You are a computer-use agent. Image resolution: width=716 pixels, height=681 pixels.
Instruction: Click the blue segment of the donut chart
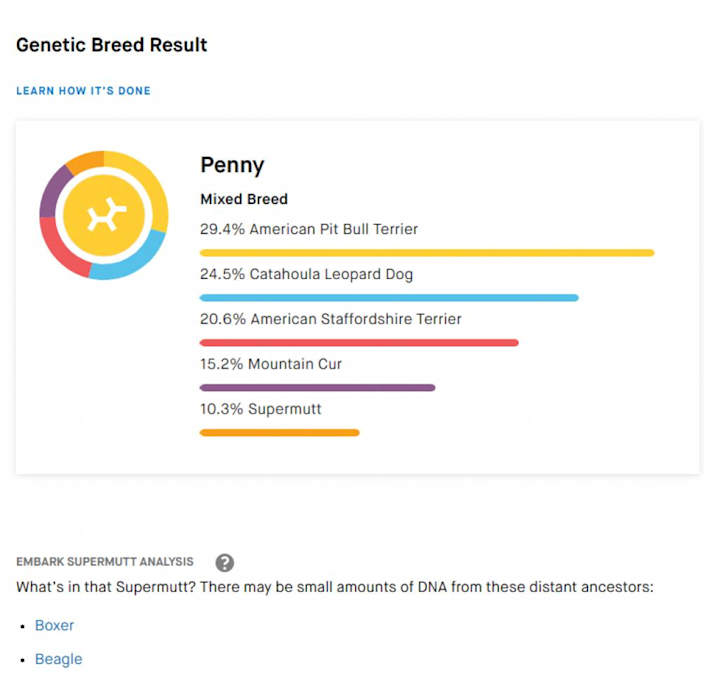pyautogui.click(x=132, y=259)
